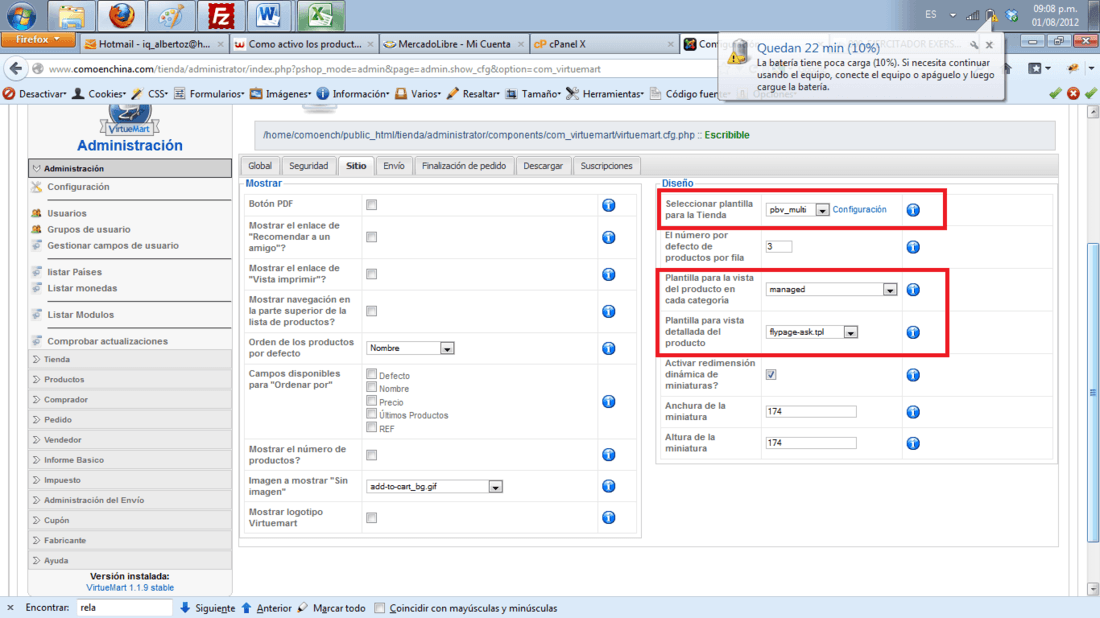Expand the Productos sidebar section

click(x=130, y=379)
